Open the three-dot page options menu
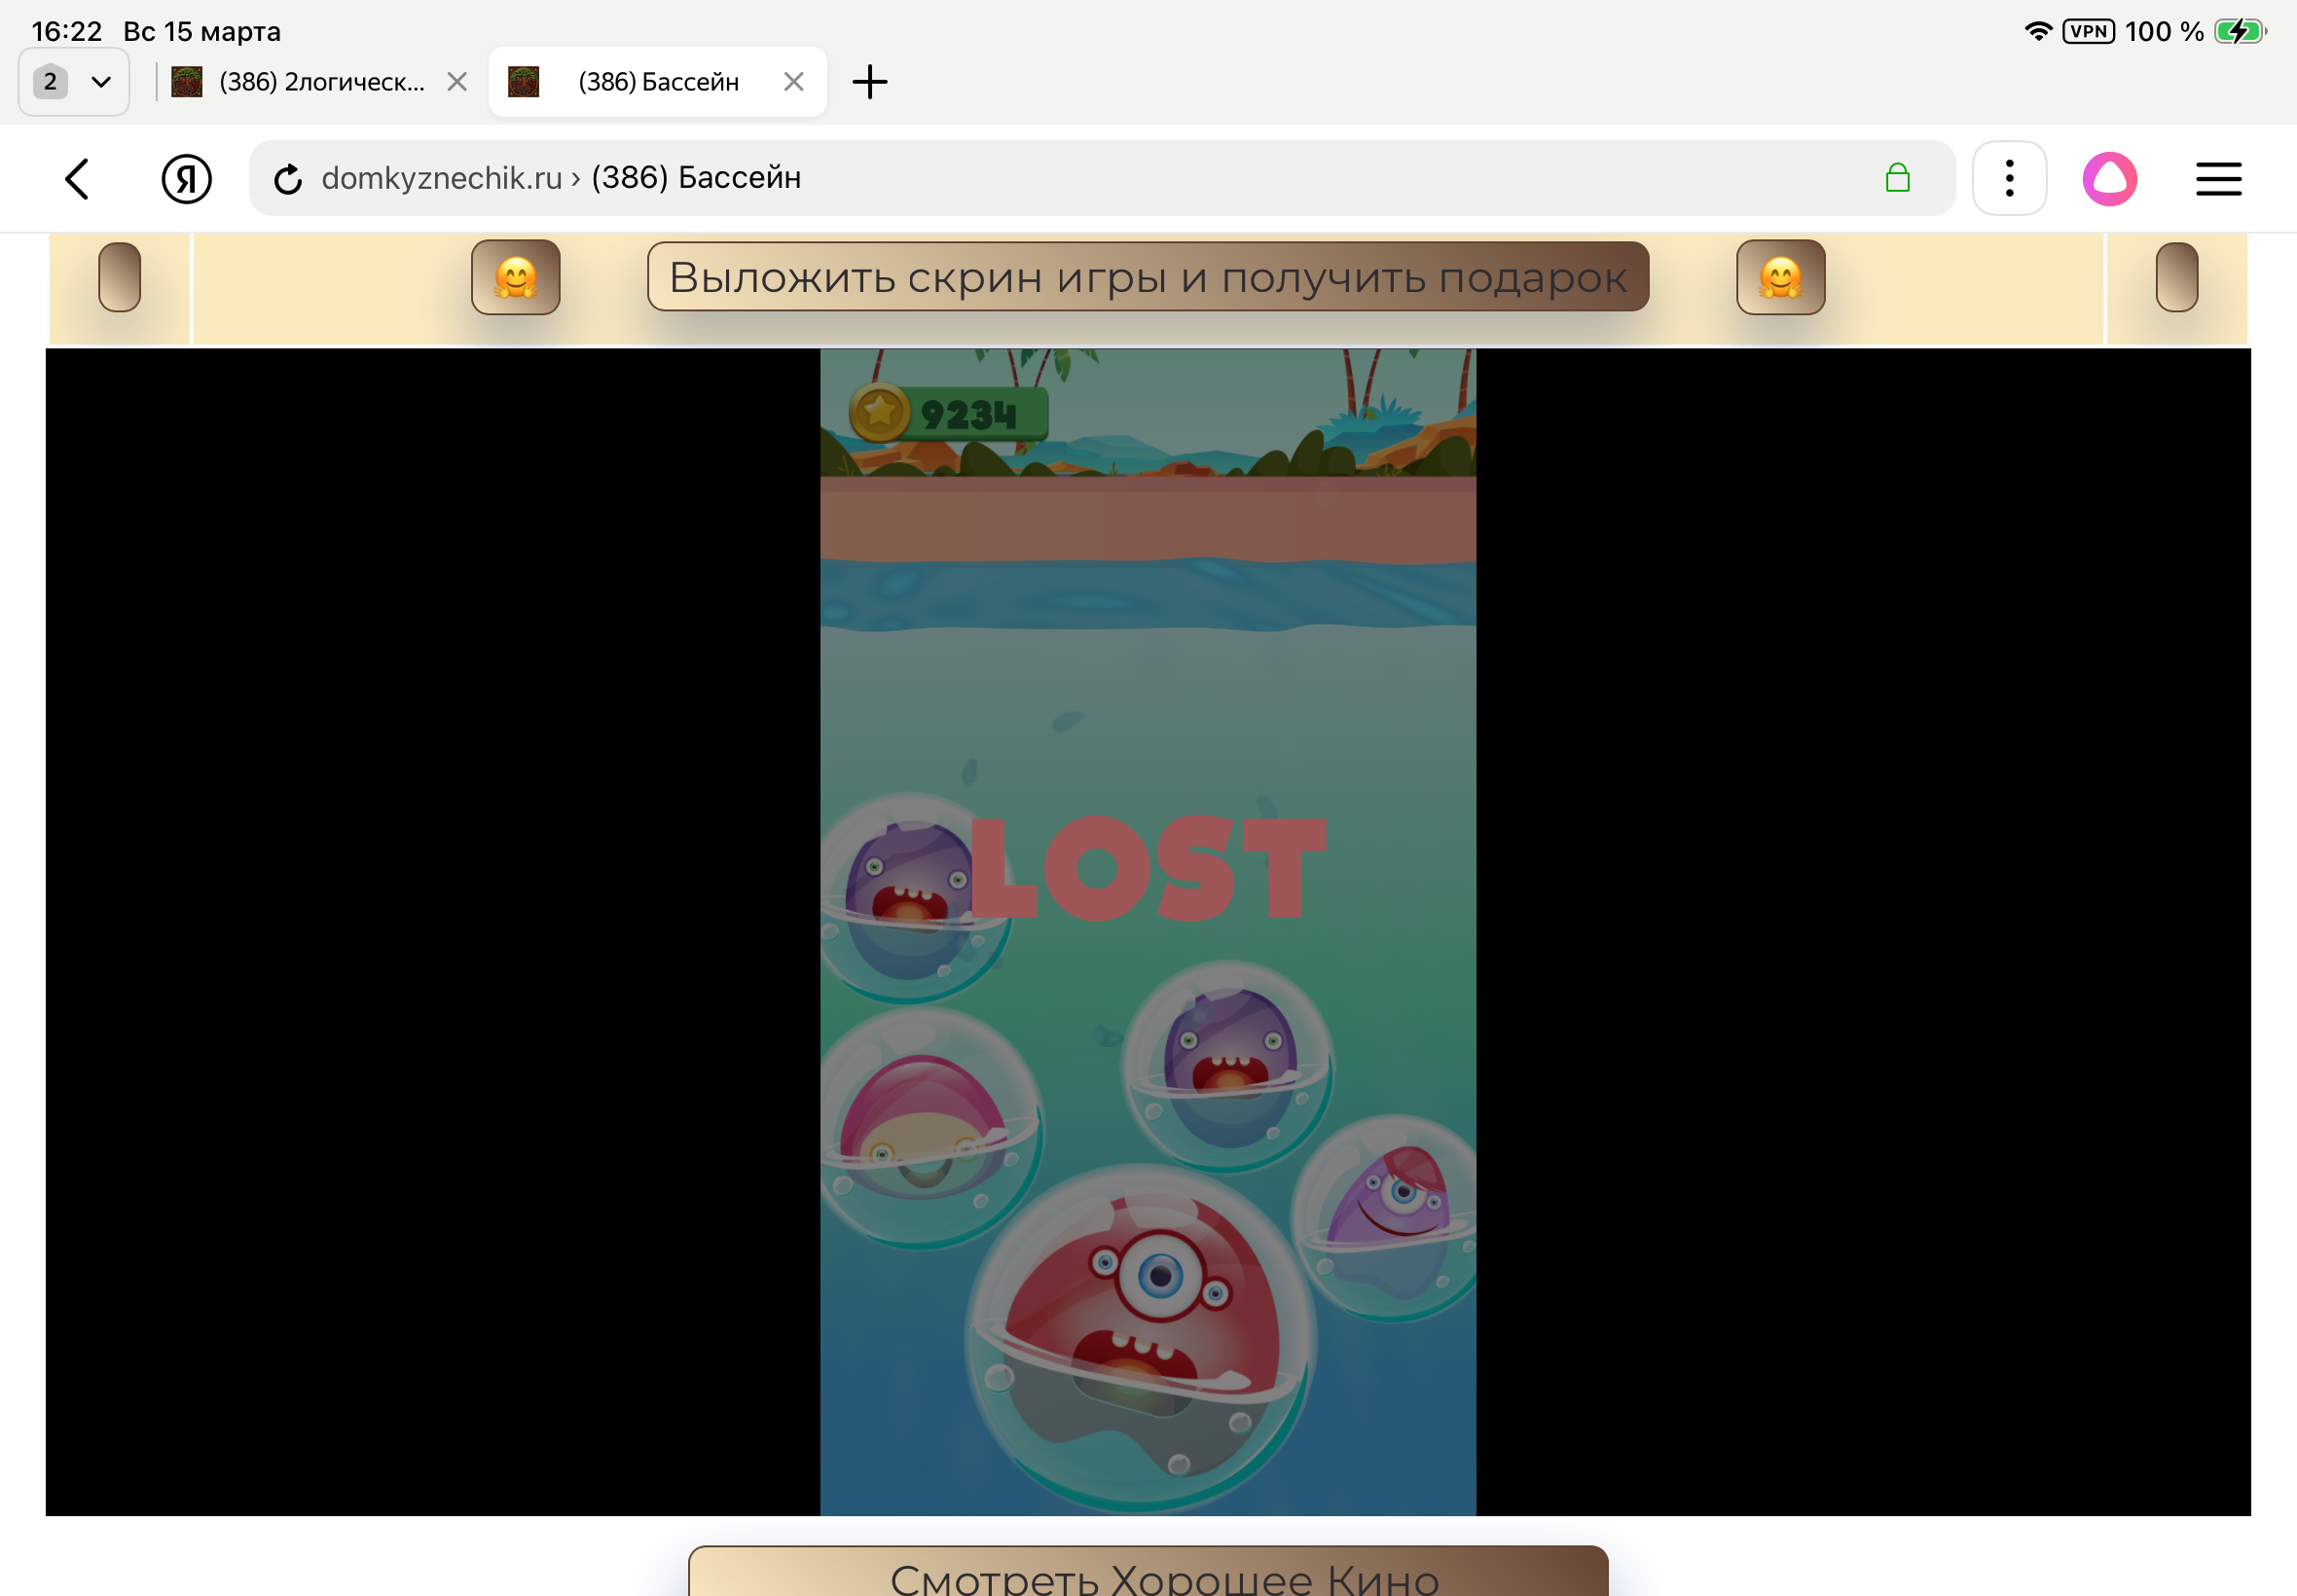This screenshot has width=2297, height=1596. (x=2008, y=179)
